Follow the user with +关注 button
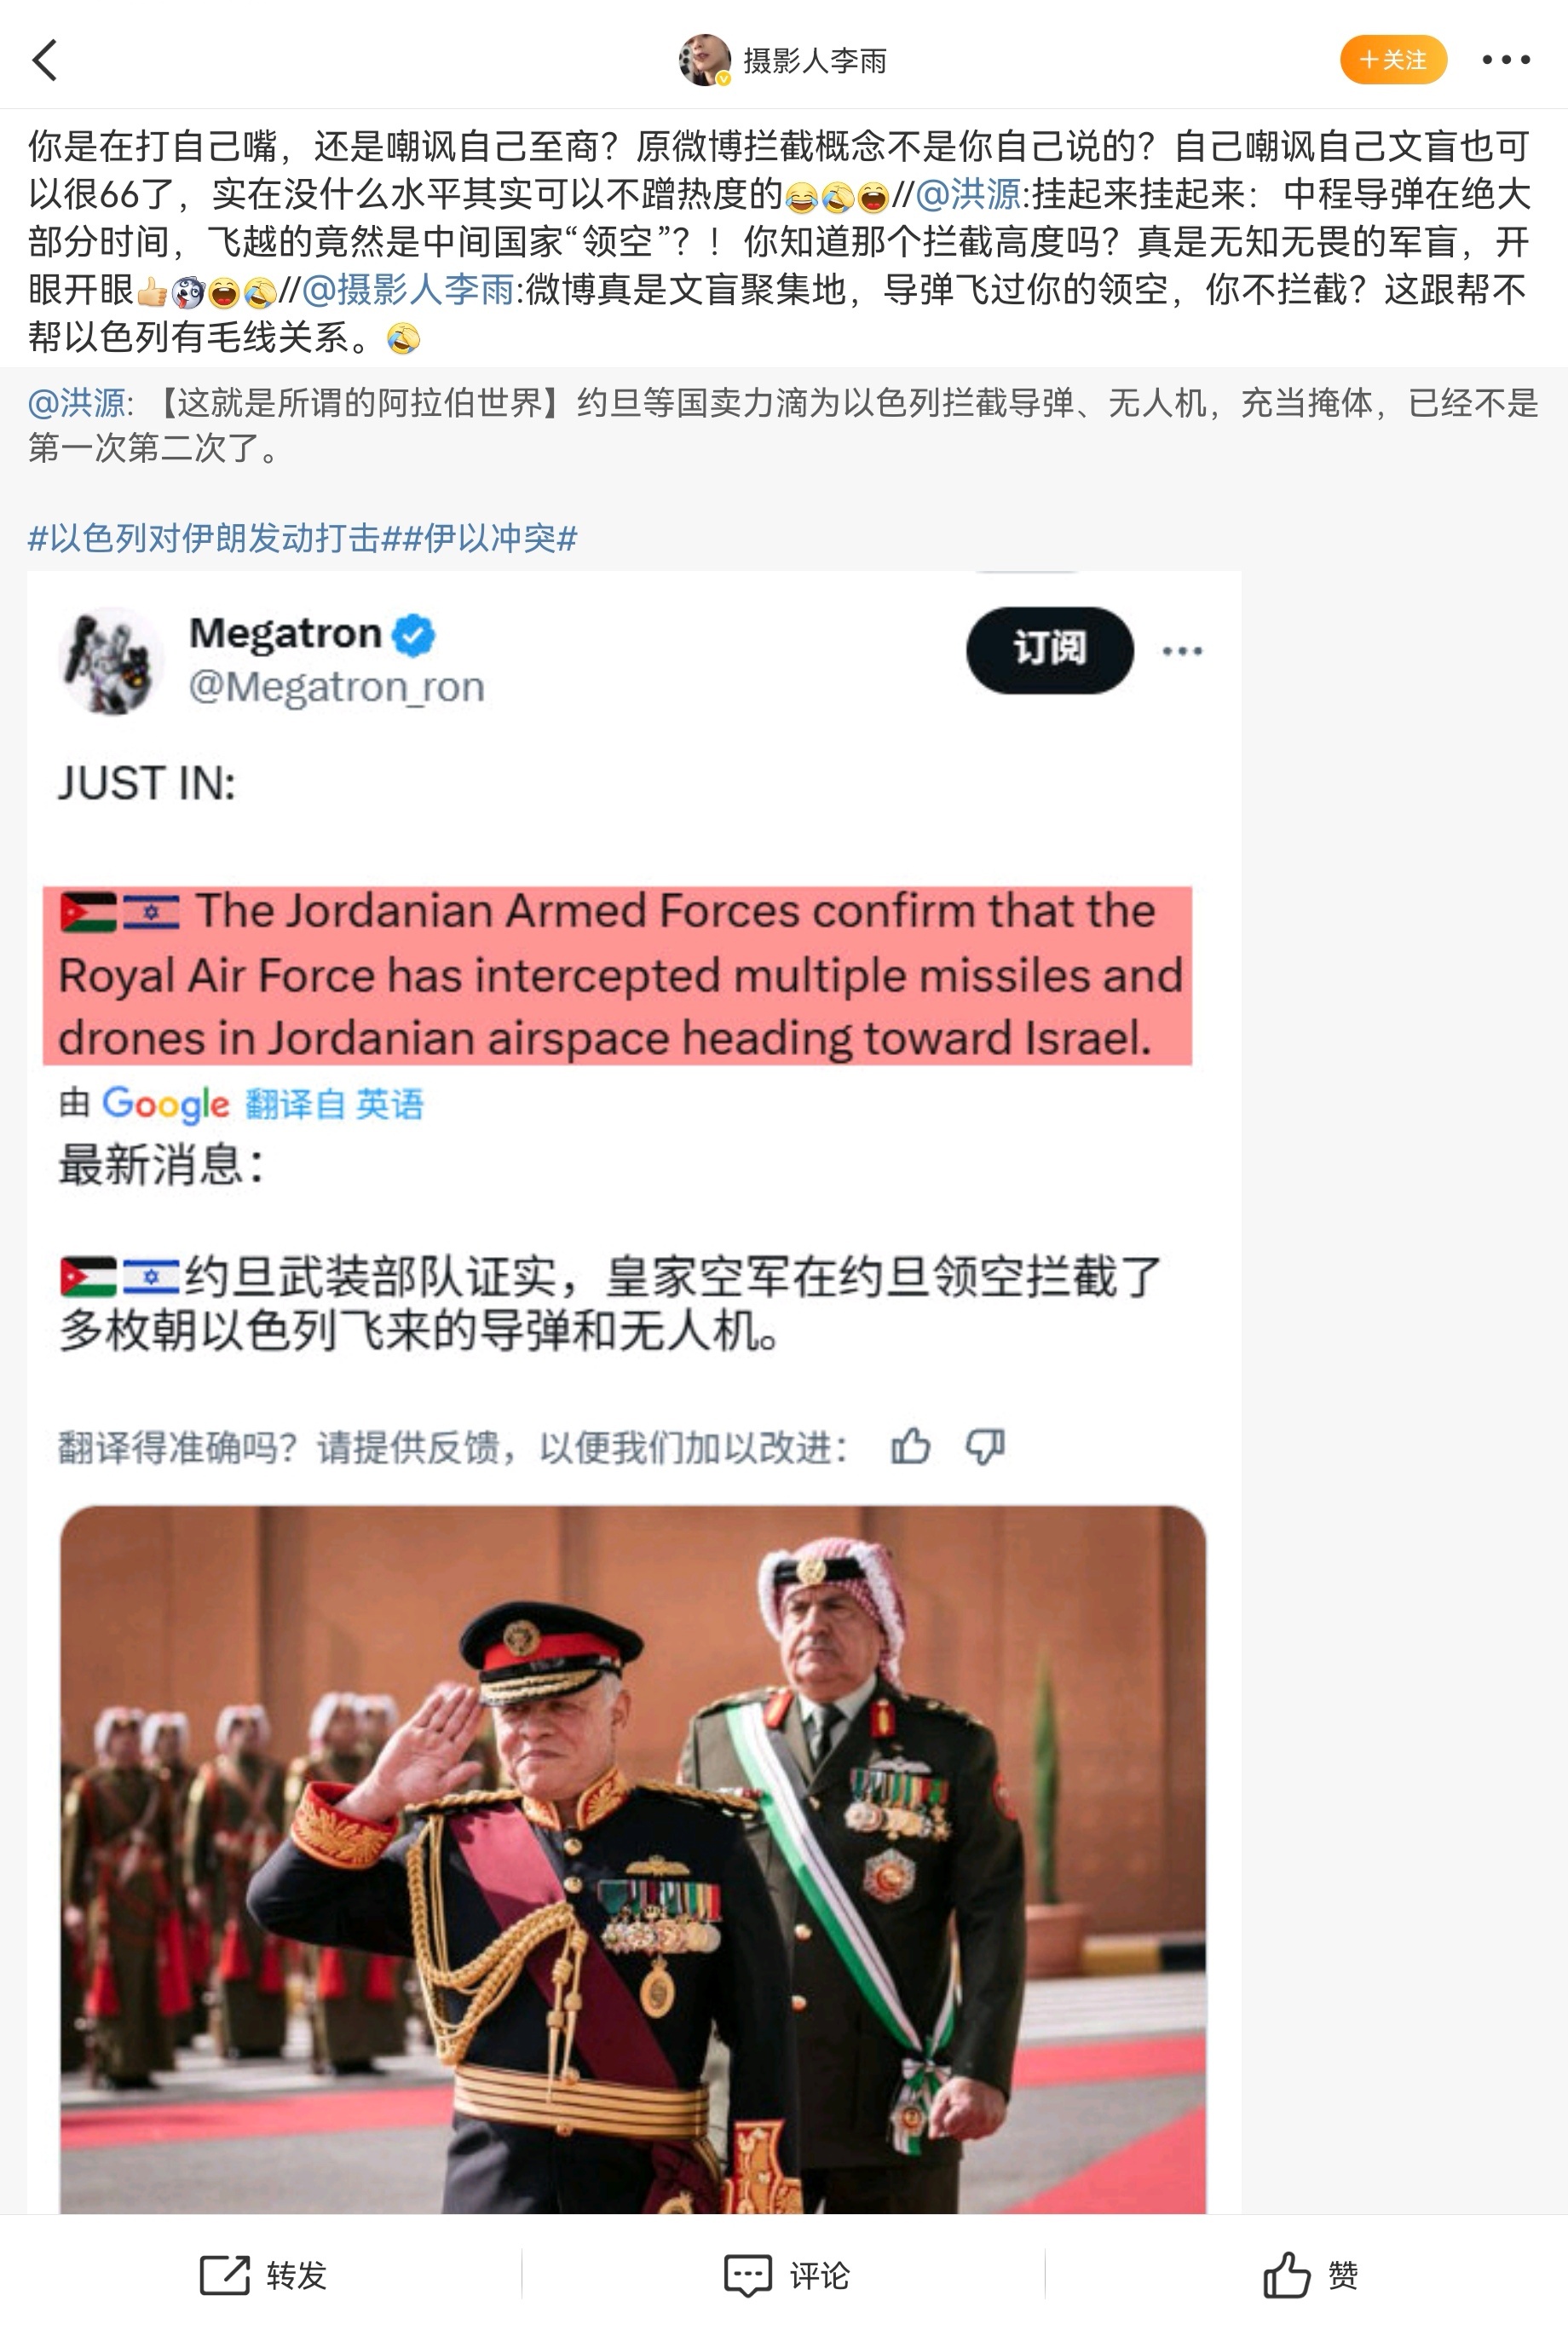1568x2336 pixels. pos(1393,60)
